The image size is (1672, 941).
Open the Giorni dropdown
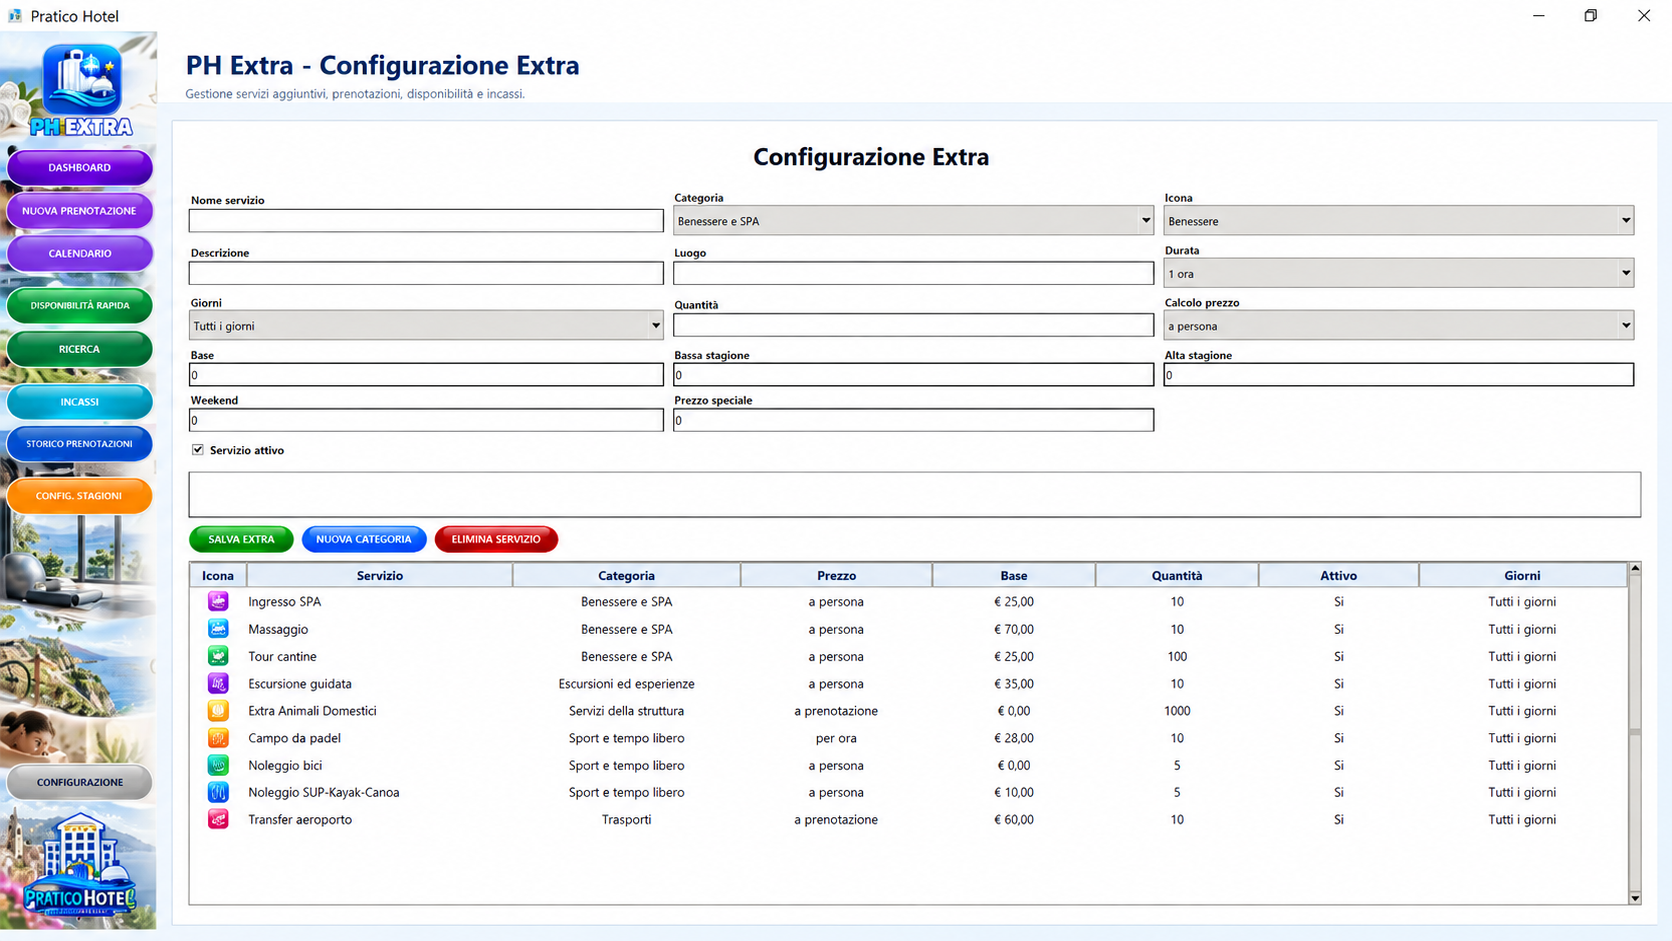(426, 325)
